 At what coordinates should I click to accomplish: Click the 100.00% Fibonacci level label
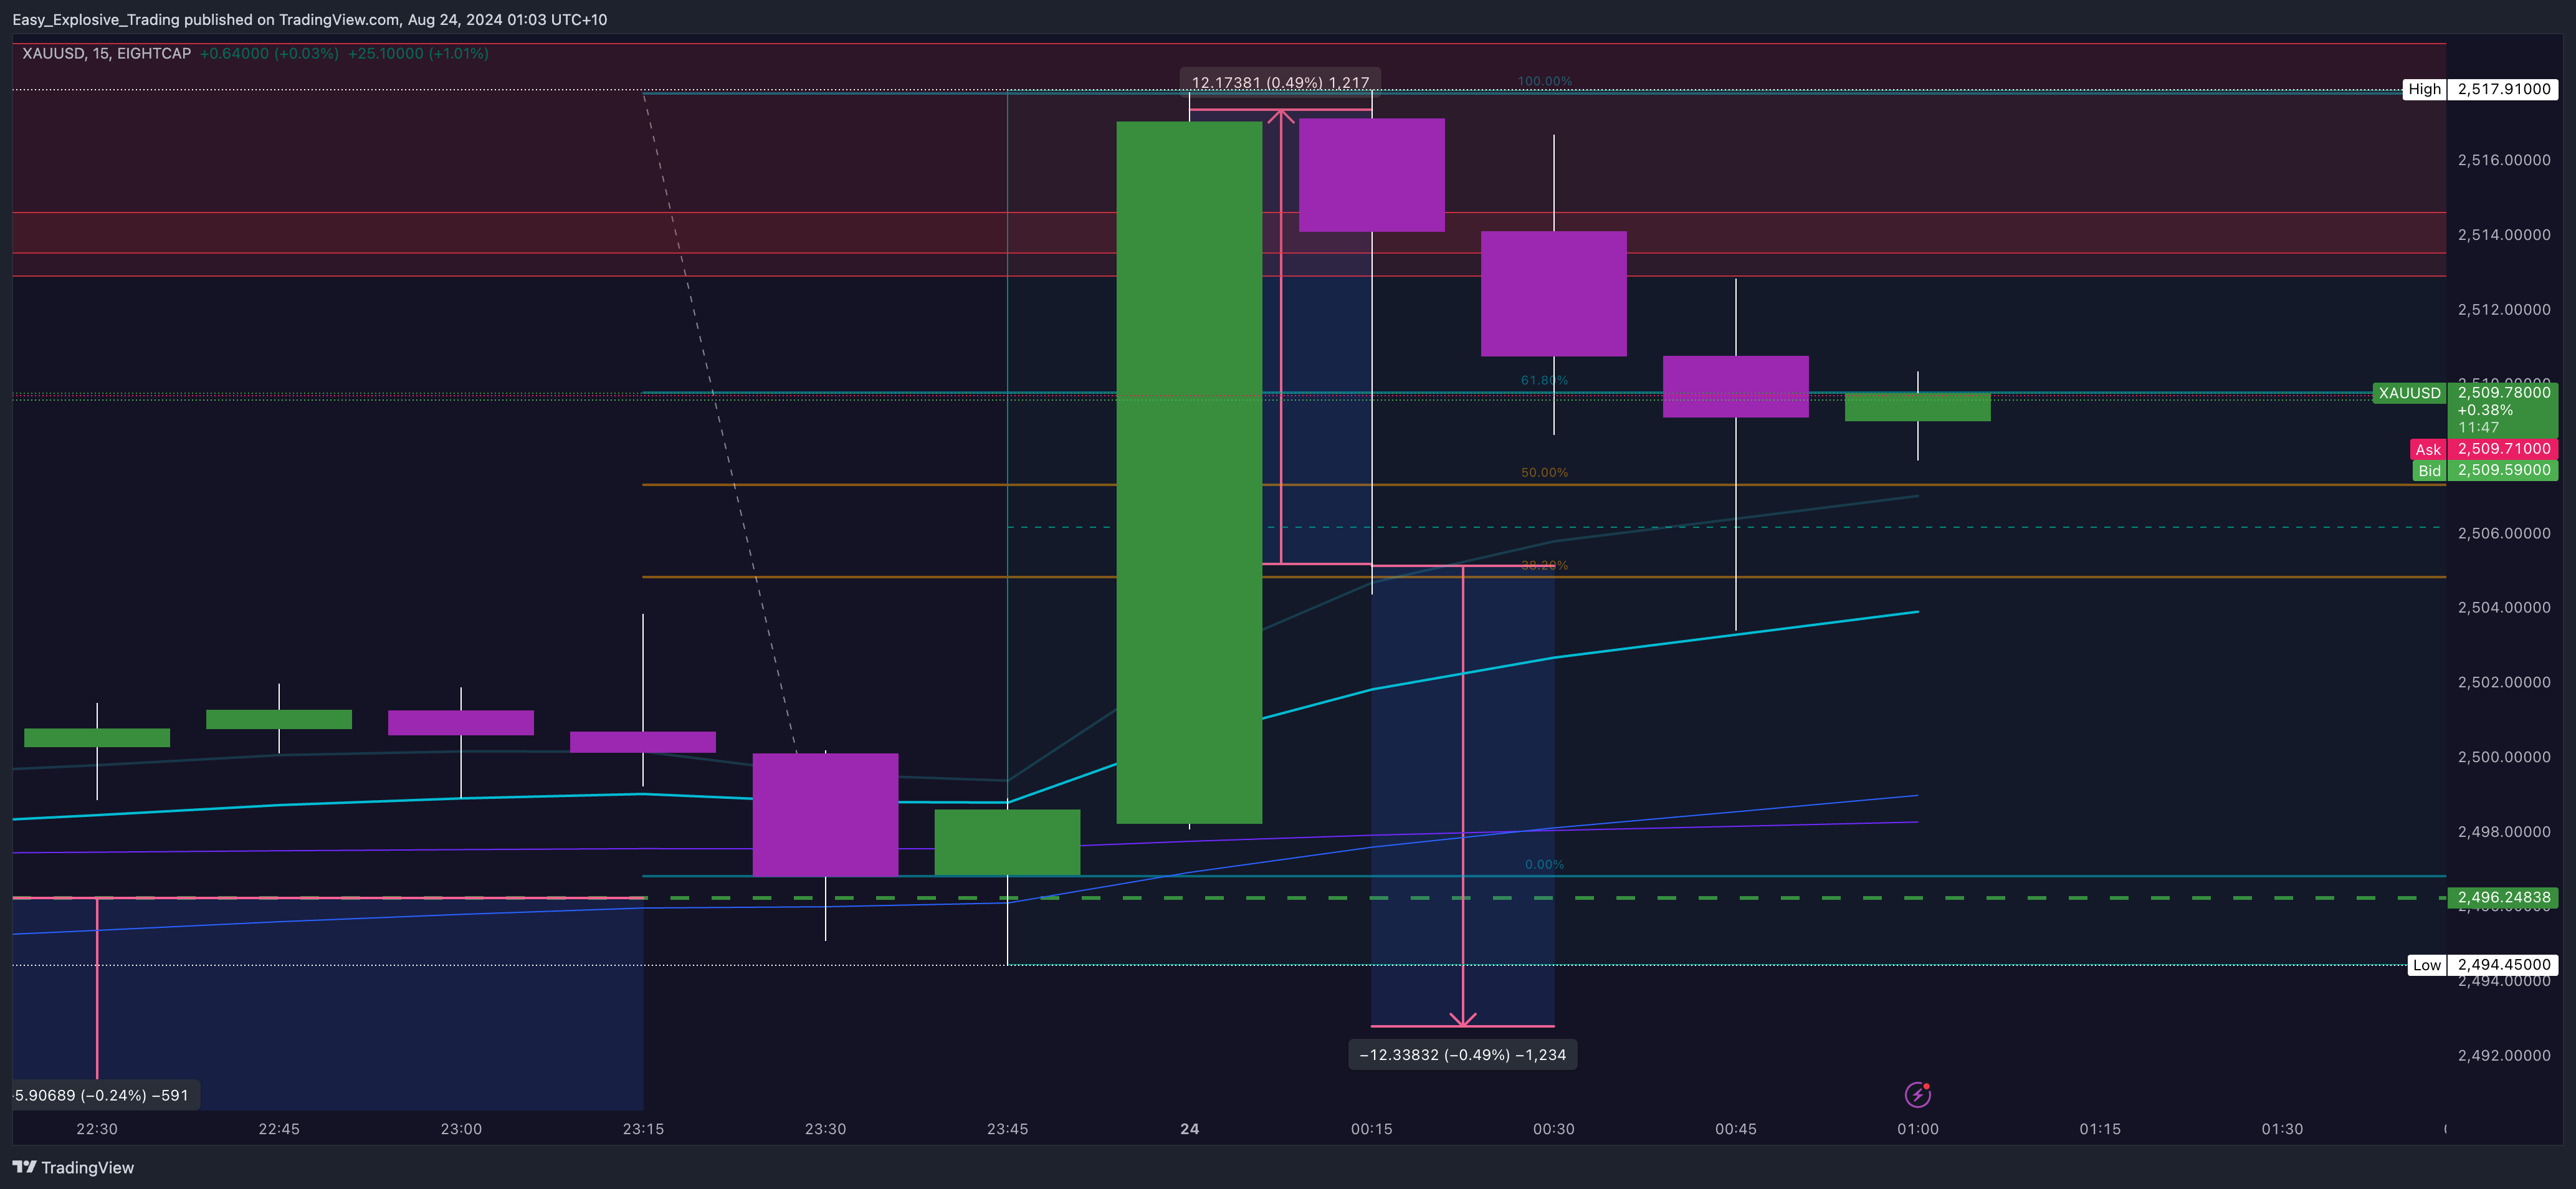point(1544,81)
